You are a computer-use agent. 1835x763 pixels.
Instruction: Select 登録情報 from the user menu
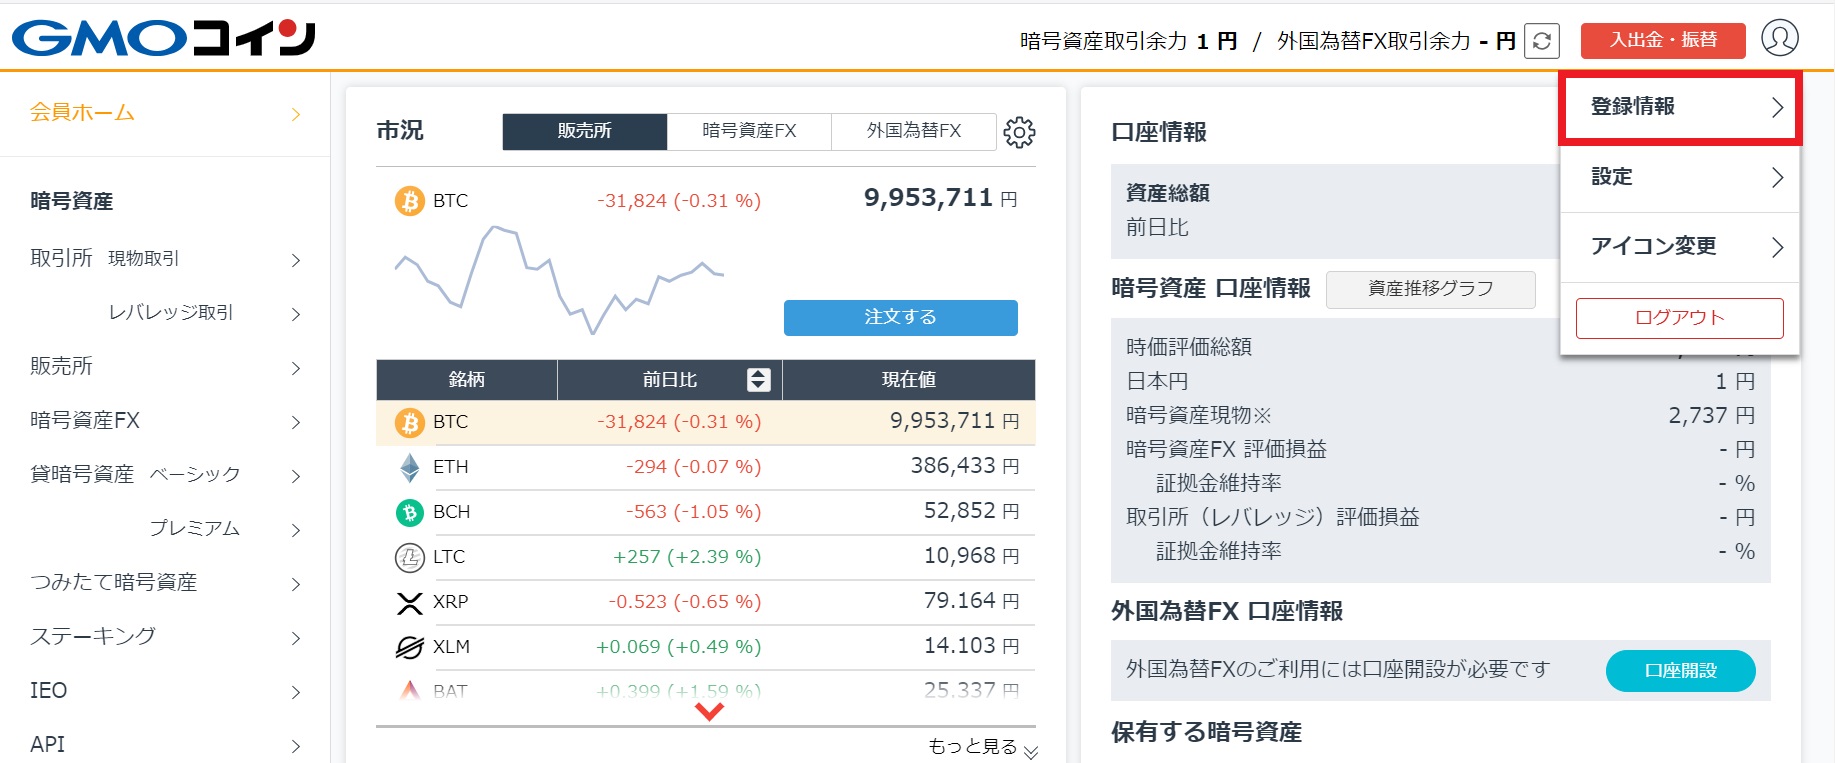click(x=1680, y=107)
